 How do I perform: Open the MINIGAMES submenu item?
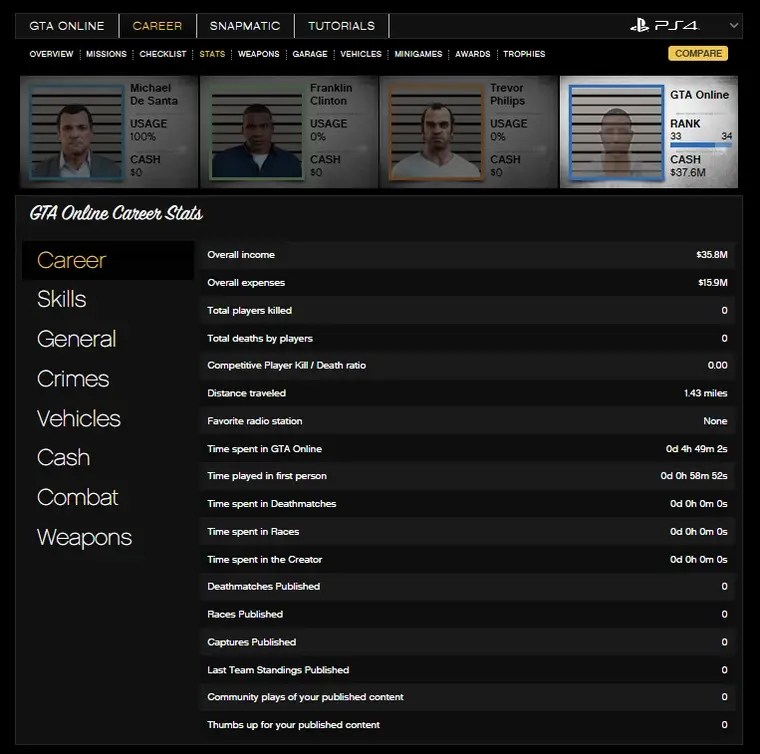coord(418,54)
